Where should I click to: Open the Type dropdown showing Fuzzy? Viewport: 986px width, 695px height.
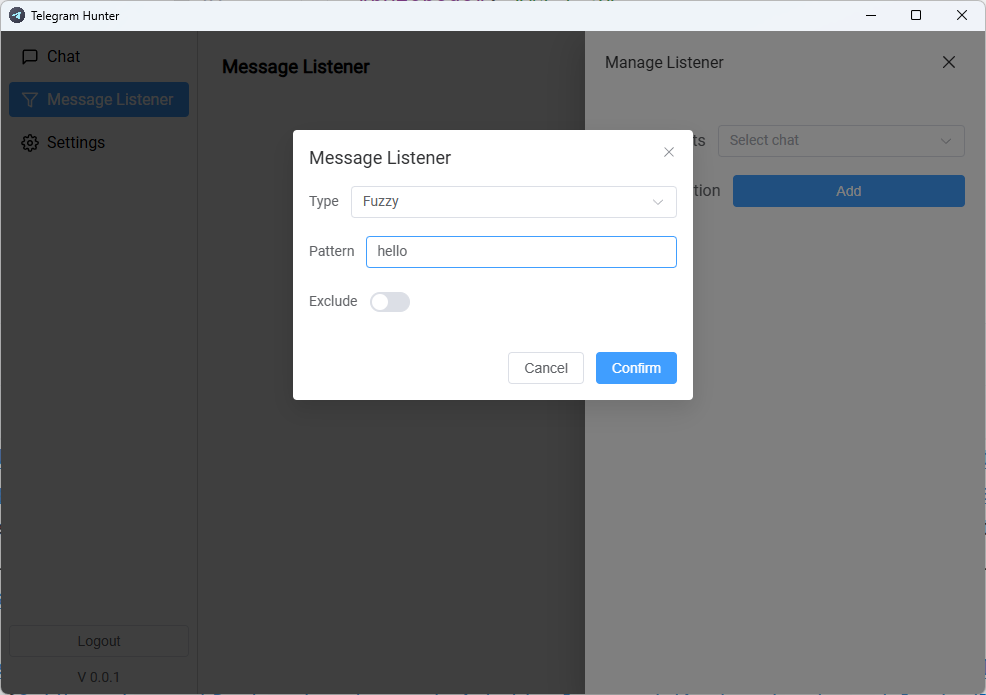click(x=513, y=202)
